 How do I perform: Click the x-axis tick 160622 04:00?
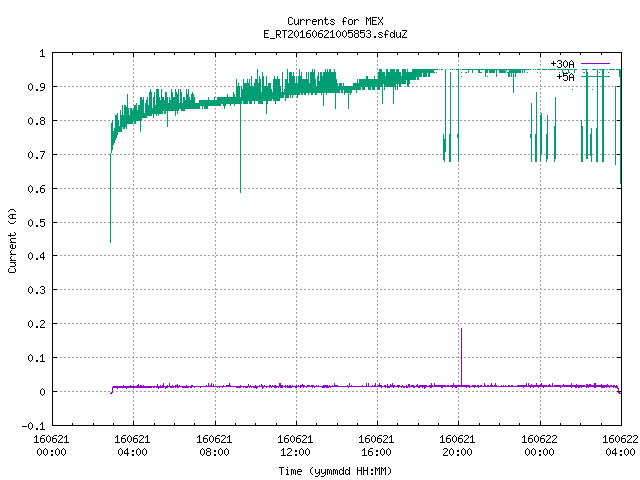(620, 446)
